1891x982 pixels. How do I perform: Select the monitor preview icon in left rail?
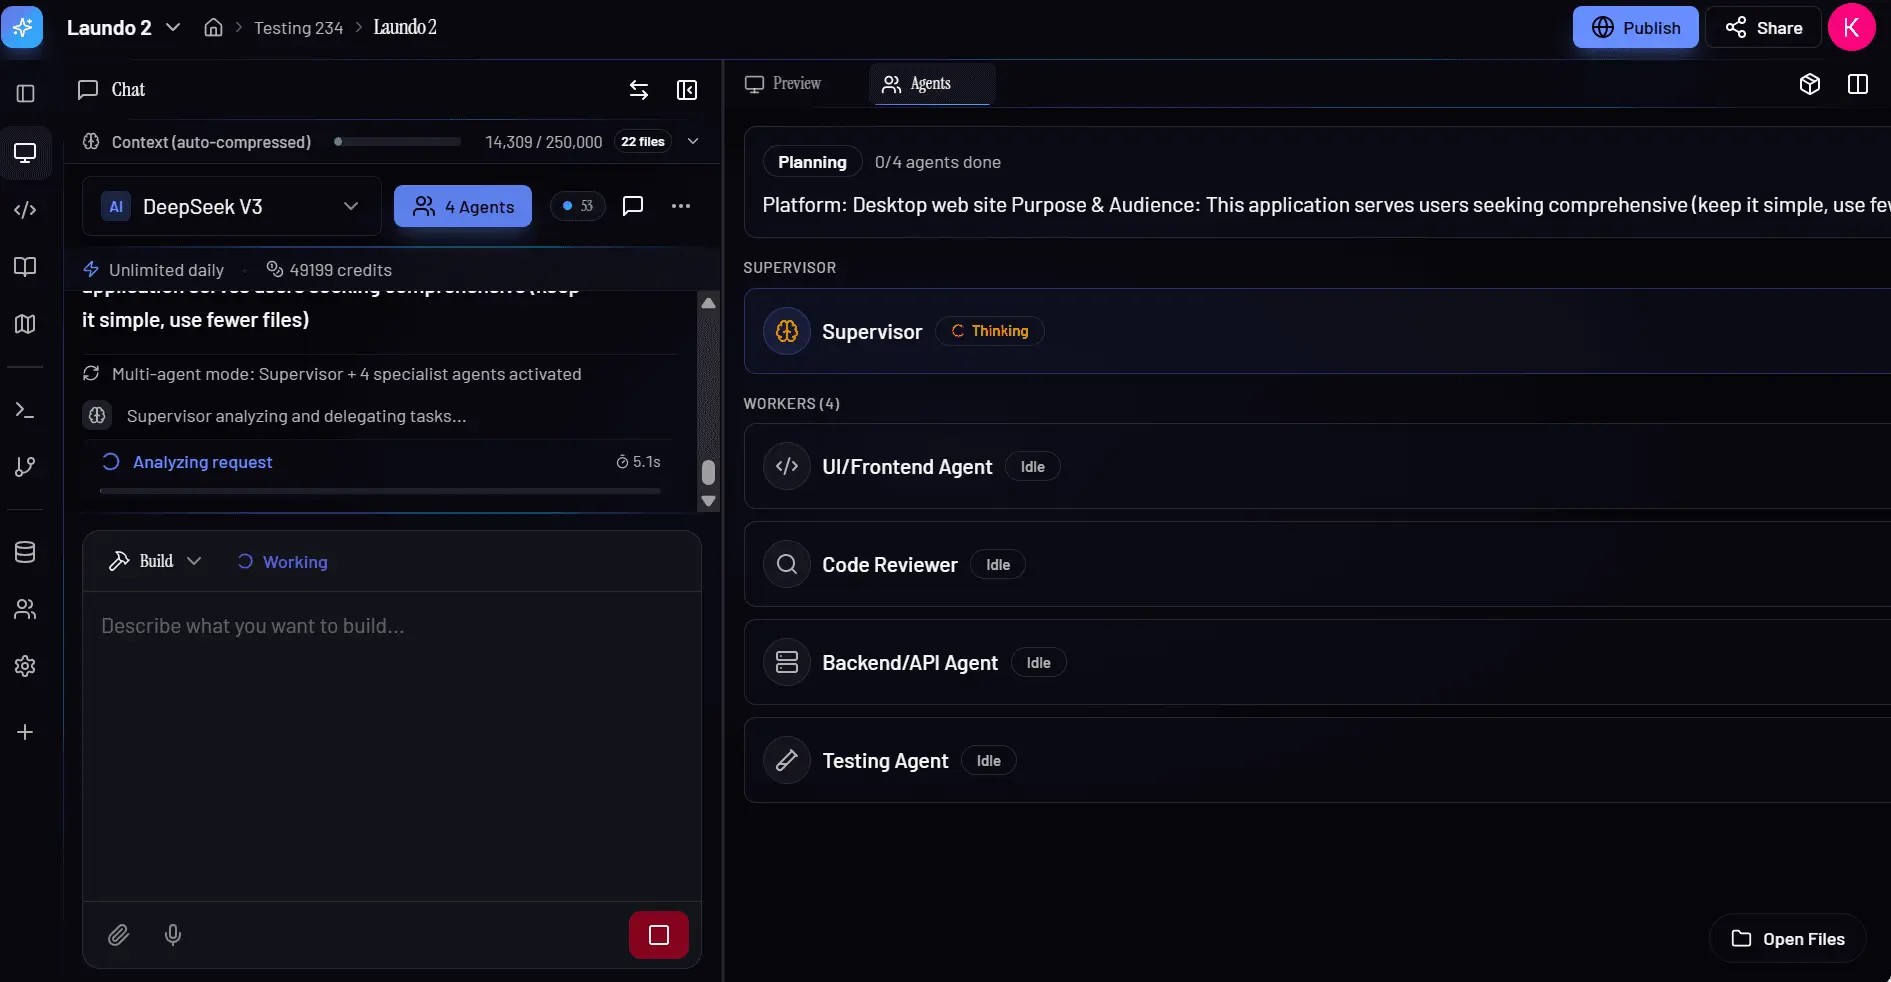pyautogui.click(x=26, y=152)
